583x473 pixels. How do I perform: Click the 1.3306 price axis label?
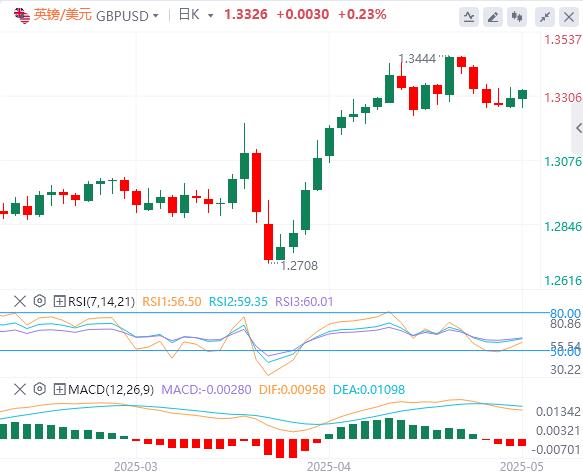coord(563,98)
